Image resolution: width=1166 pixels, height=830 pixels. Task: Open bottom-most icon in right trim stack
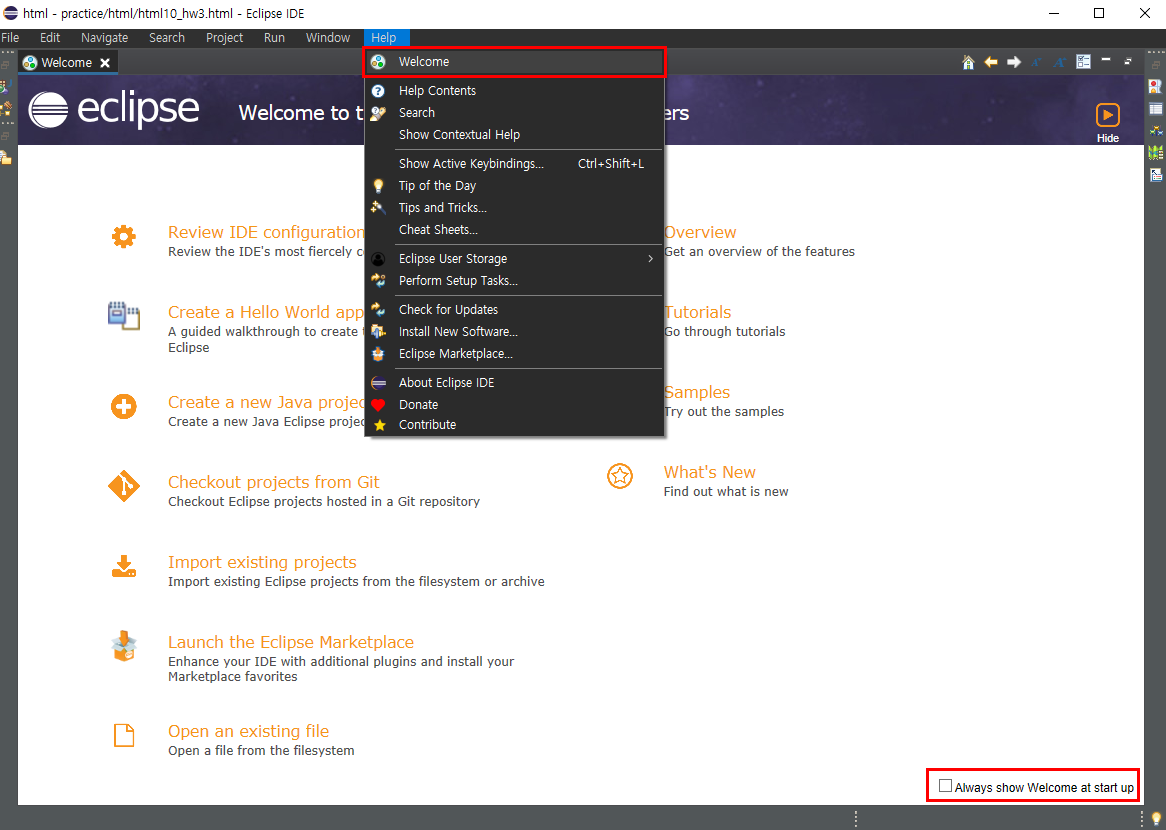tap(1156, 175)
